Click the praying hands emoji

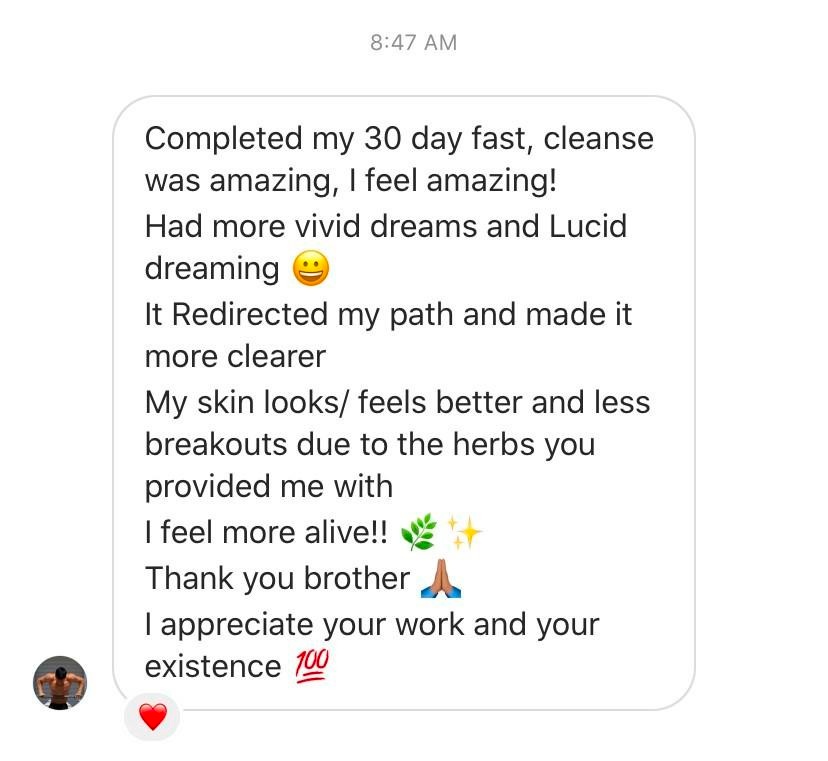point(441,578)
